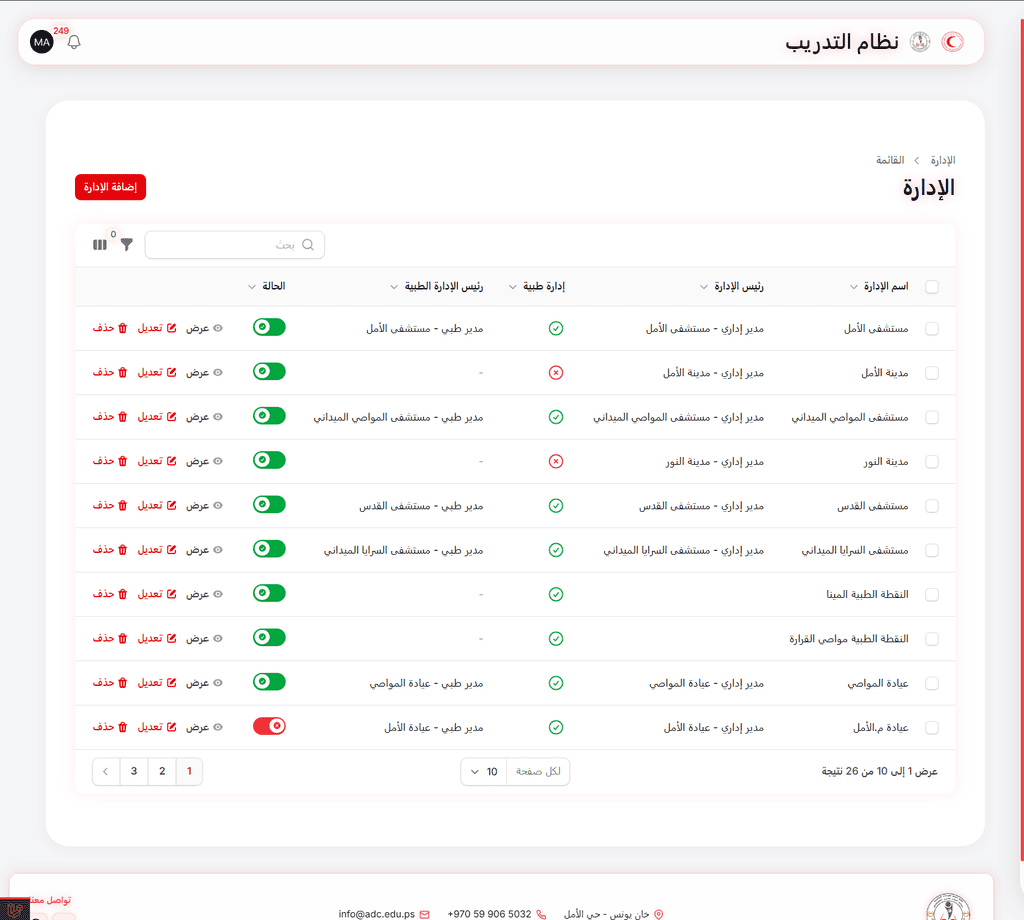View مستشفى الأمل row with عرض

pyautogui.click(x=204, y=328)
